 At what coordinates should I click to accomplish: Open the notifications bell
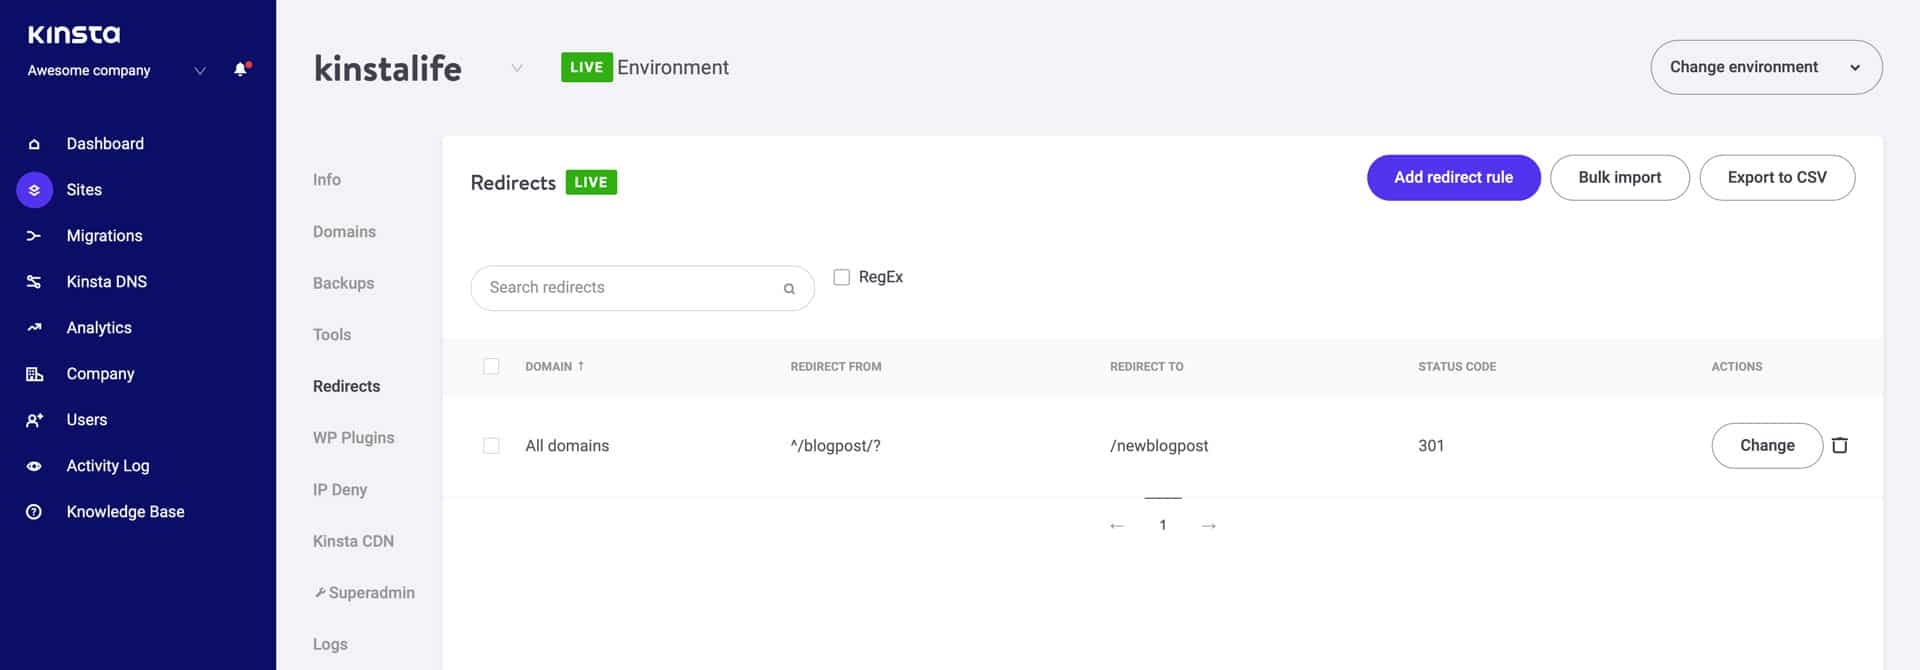(x=241, y=69)
